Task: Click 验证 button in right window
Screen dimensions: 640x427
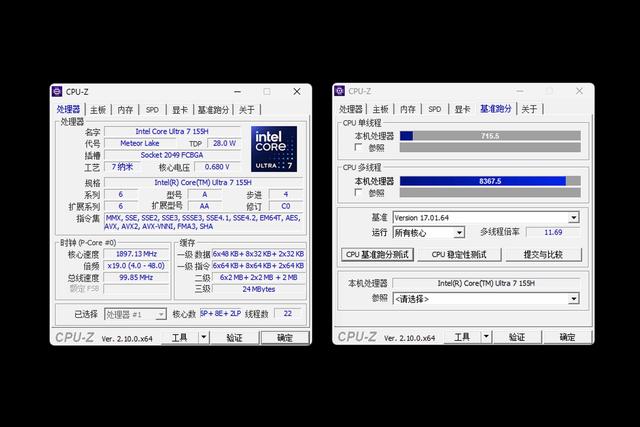Action: [517, 337]
